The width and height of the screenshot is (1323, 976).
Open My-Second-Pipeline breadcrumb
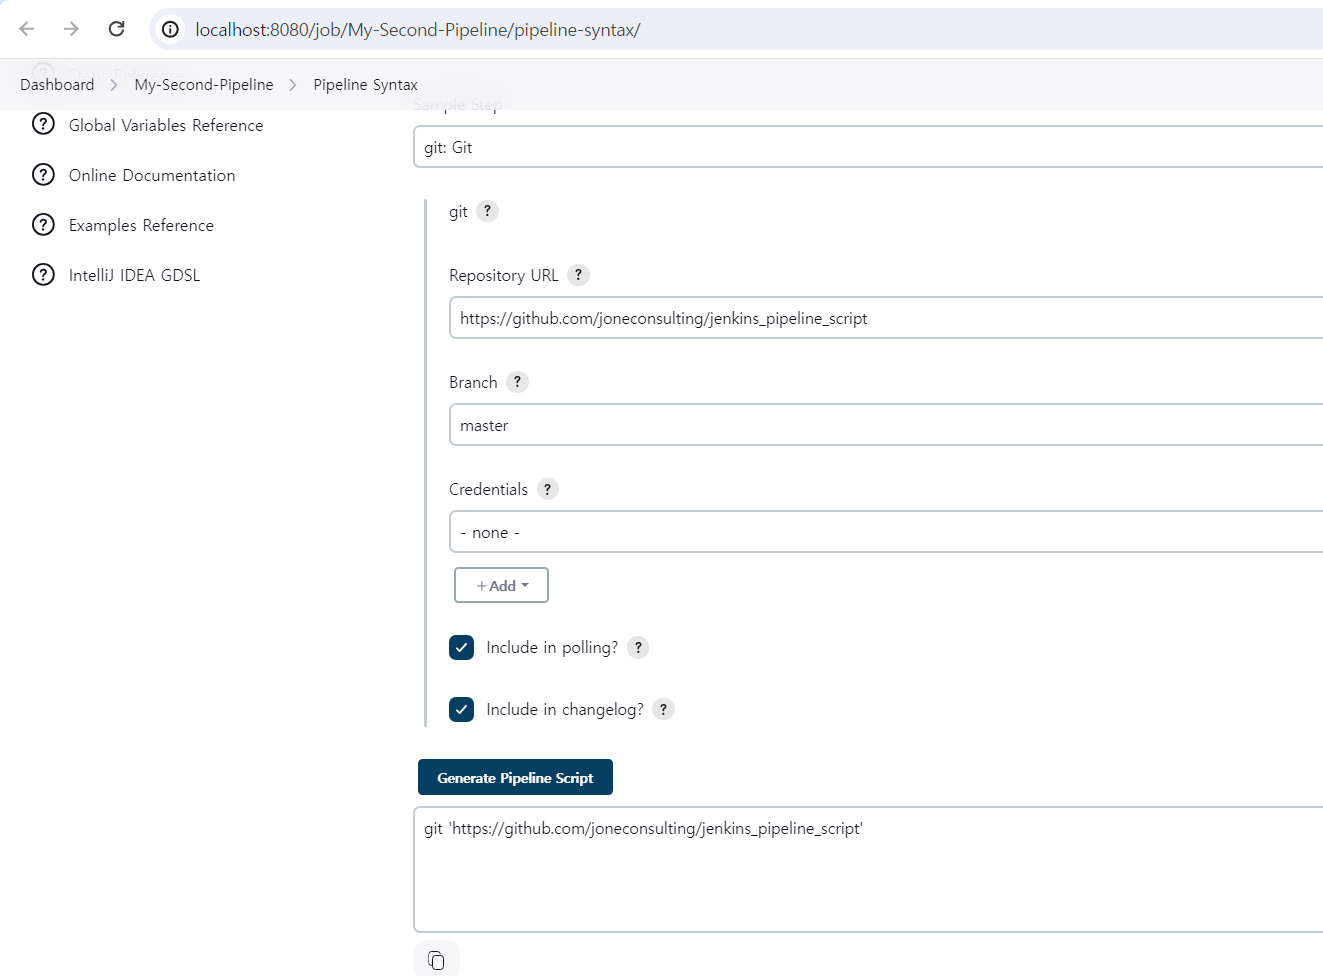pyautogui.click(x=204, y=85)
